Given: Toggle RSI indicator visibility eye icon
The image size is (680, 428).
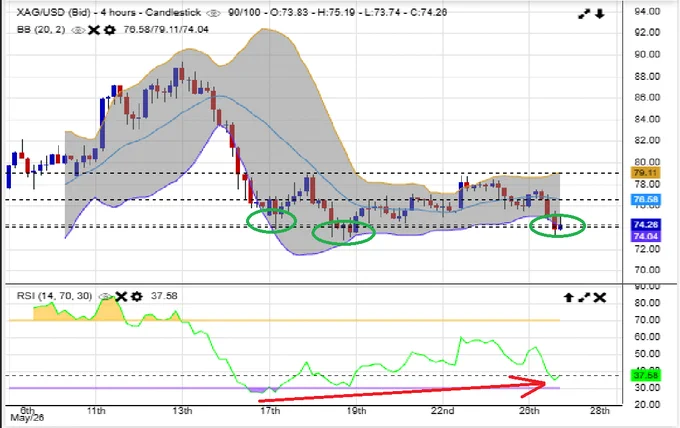Looking at the screenshot, I should pos(105,297).
